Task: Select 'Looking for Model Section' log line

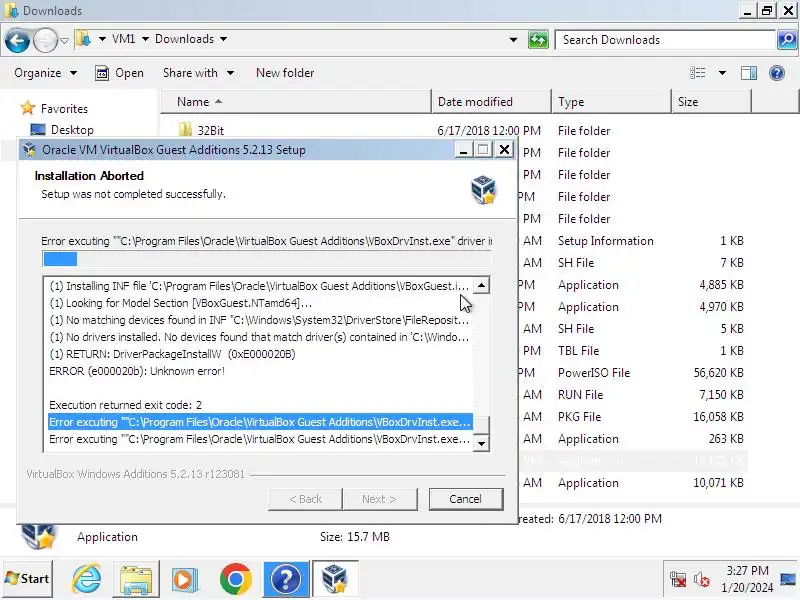Action: pos(180,303)
